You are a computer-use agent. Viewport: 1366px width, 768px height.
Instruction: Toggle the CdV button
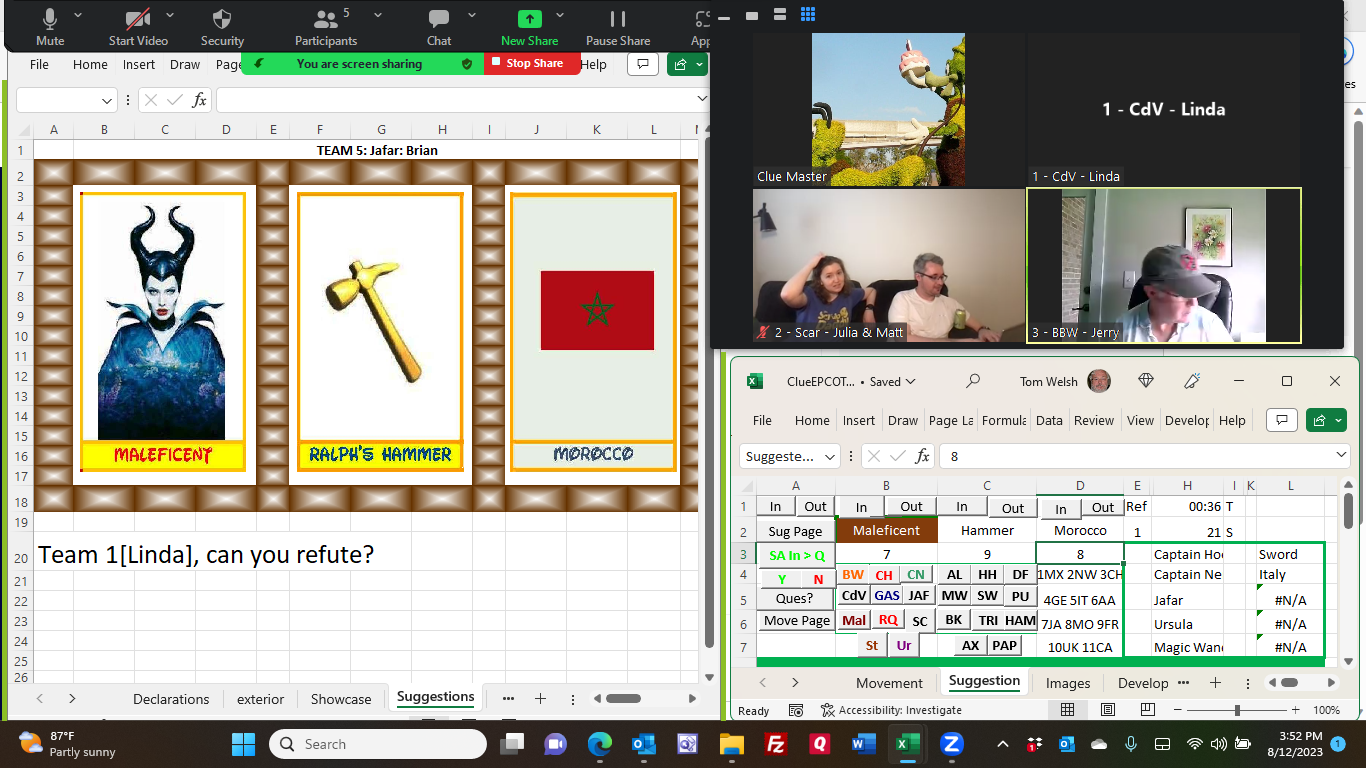(854, 595)
